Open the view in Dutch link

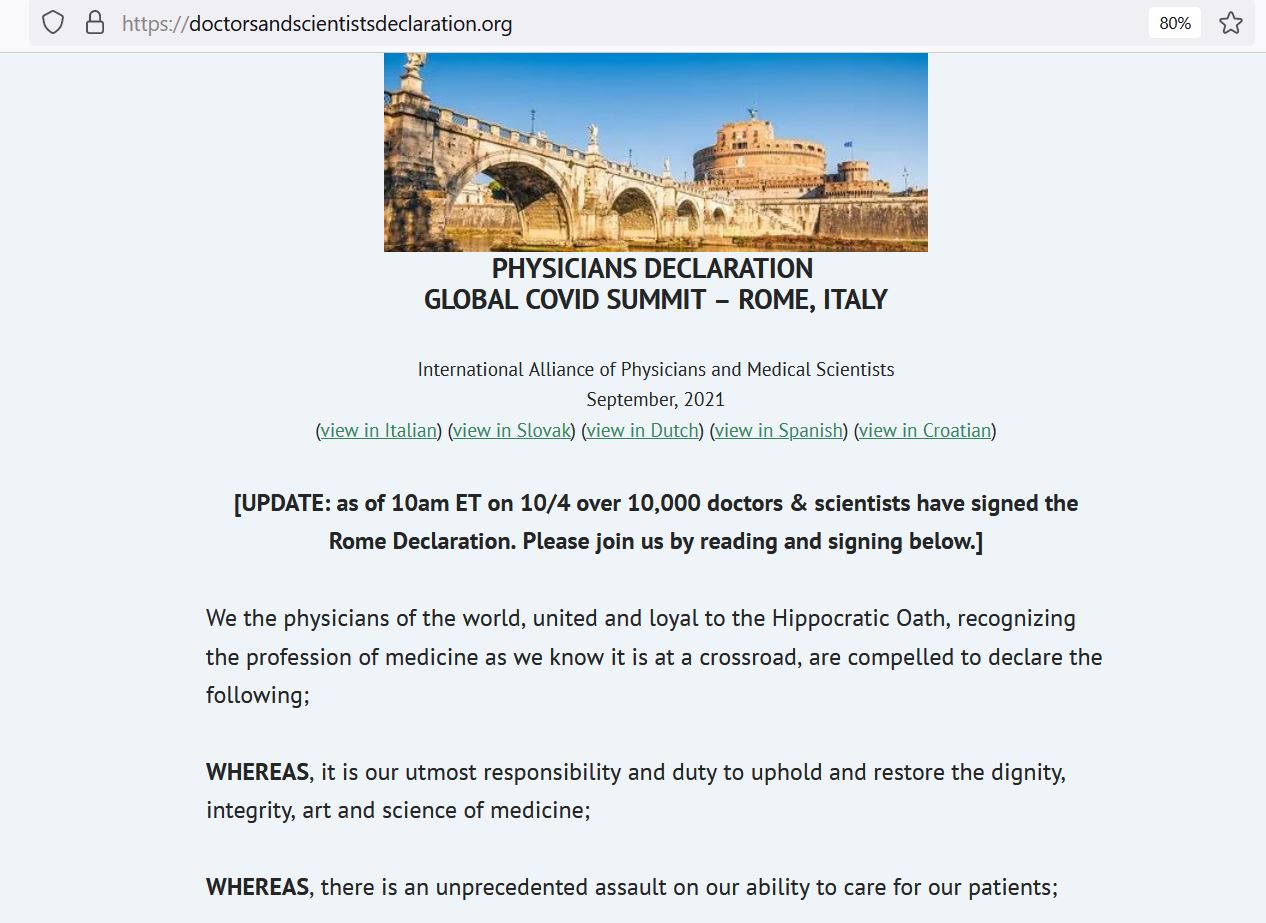click(x=642, y=431)
